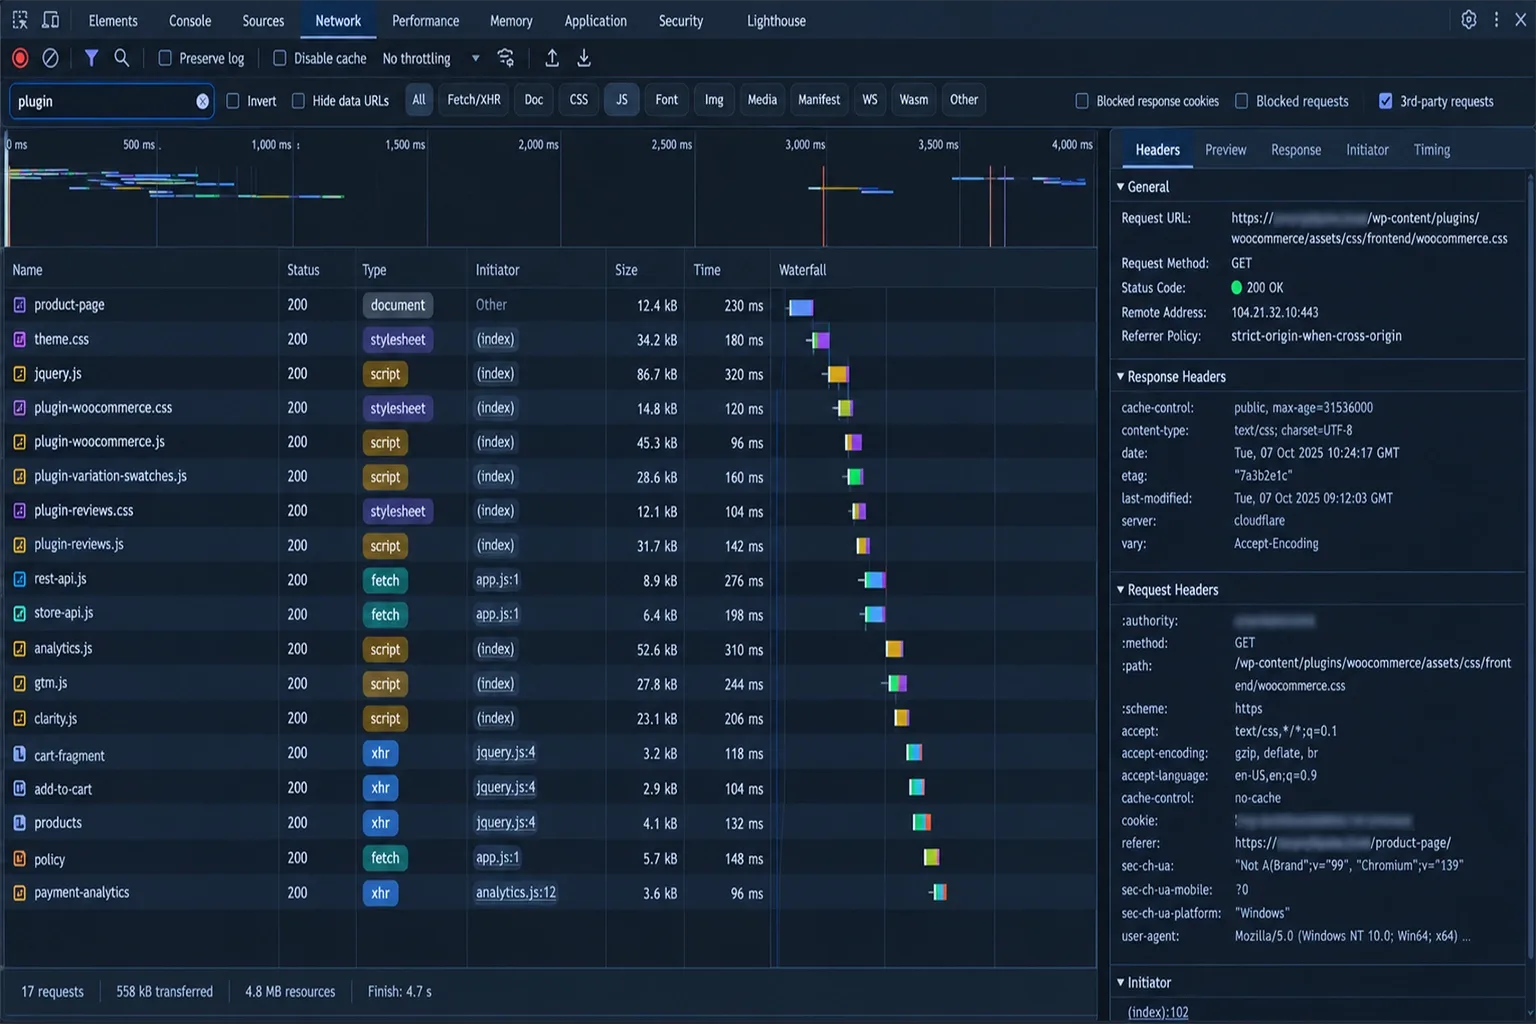1536x1024 pixels.
Task: Switch to the Timing details tab
Action: point(1432,150)
